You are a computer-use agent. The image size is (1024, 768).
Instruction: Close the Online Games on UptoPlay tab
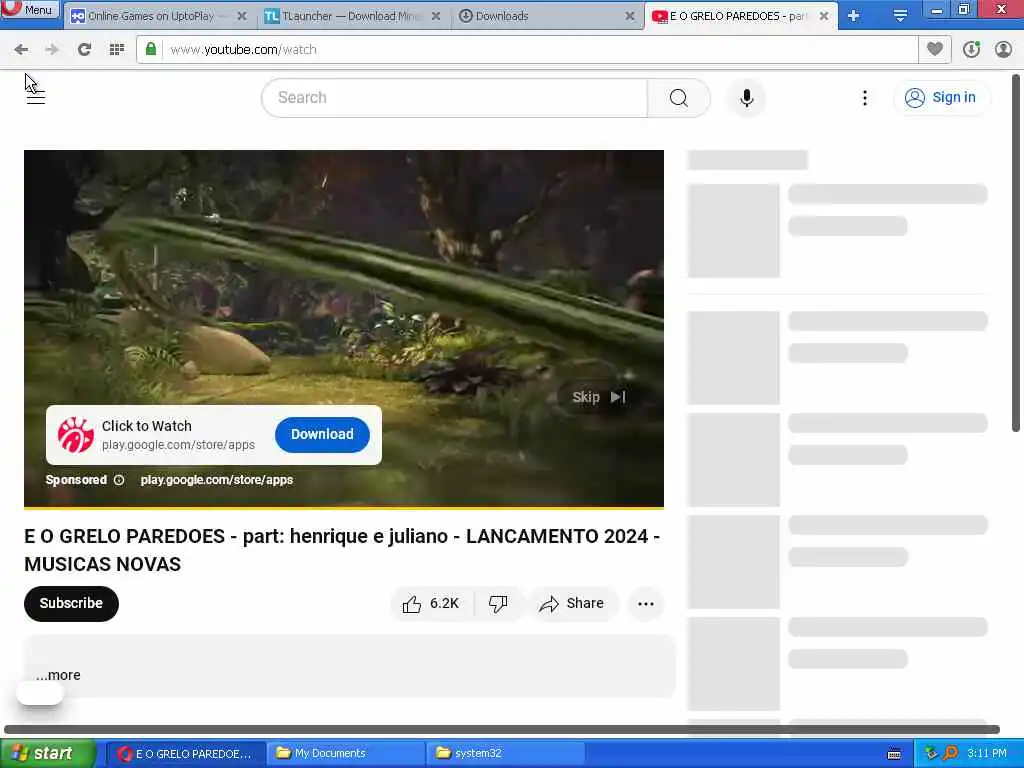pos(242,16)
